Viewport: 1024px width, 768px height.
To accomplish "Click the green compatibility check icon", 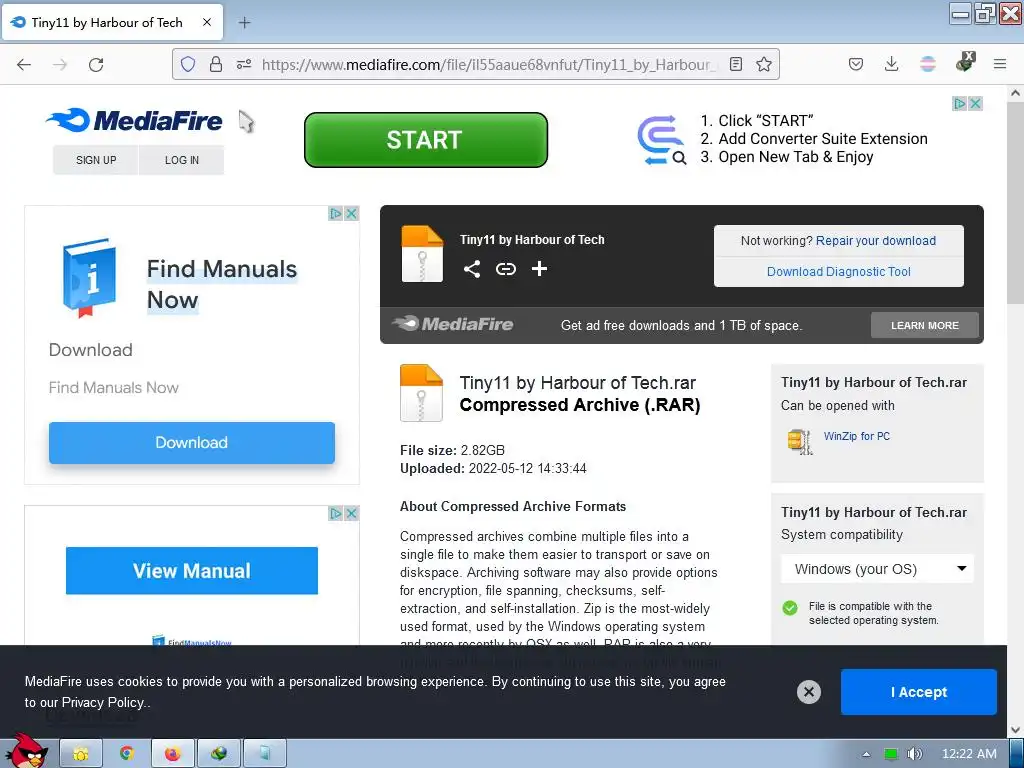I will click(x=790, y=608).
